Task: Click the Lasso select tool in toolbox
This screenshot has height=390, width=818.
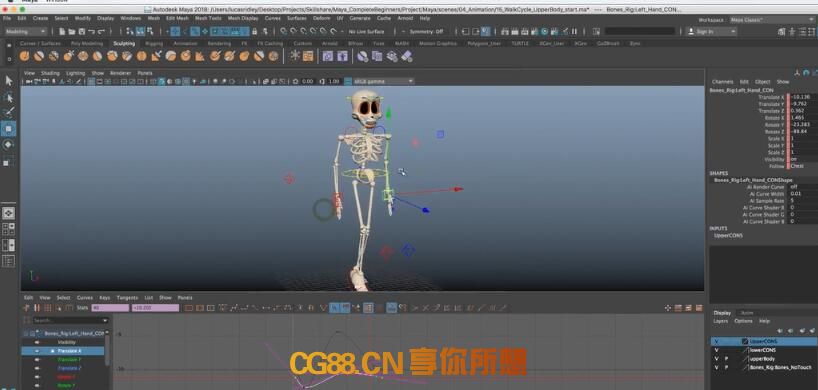Action: click(9, 97)
